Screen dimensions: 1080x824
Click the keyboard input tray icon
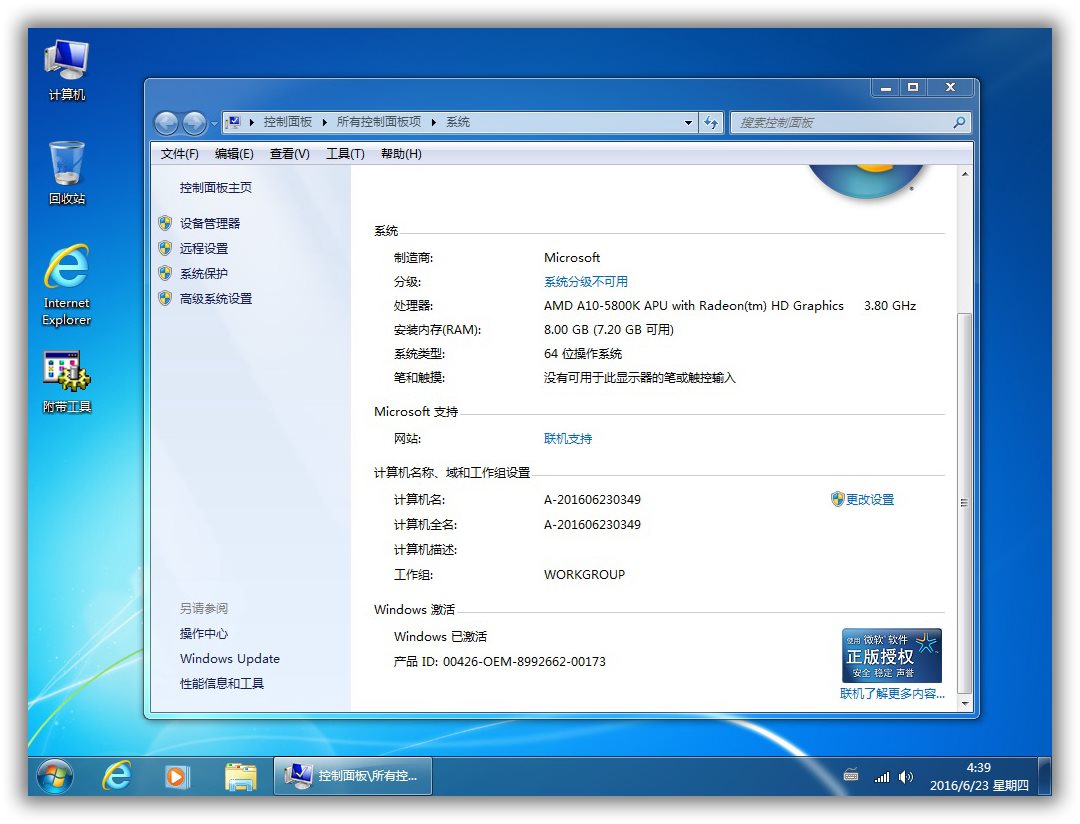click(x=851, y=775)
